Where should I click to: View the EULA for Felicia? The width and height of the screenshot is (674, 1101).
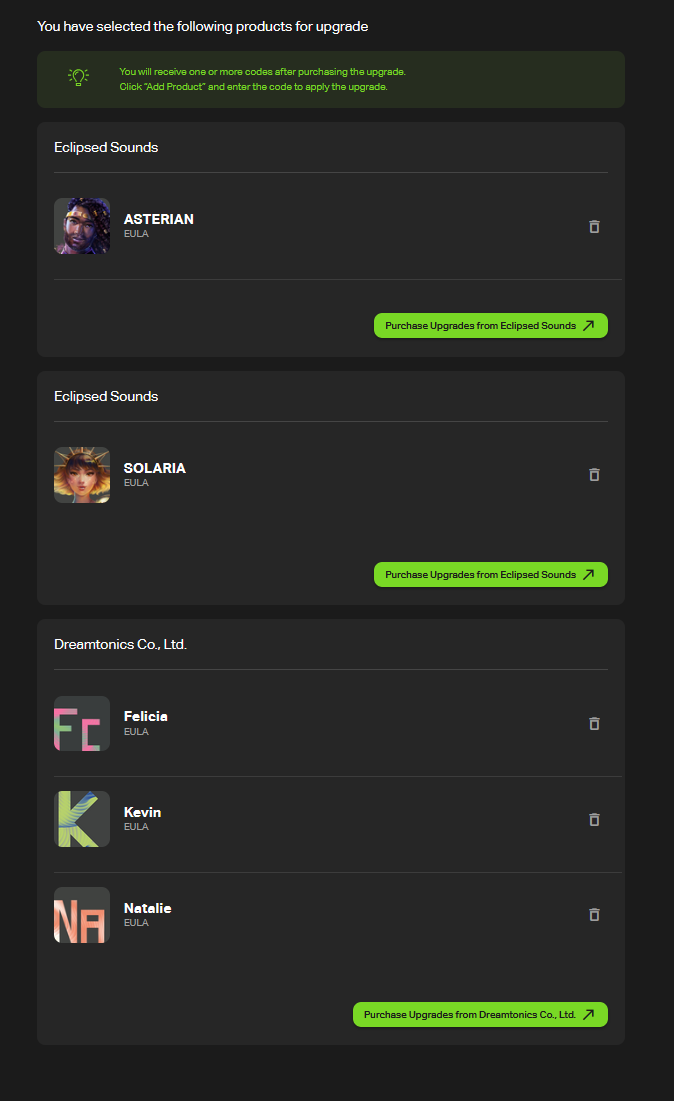coord(136,732)
